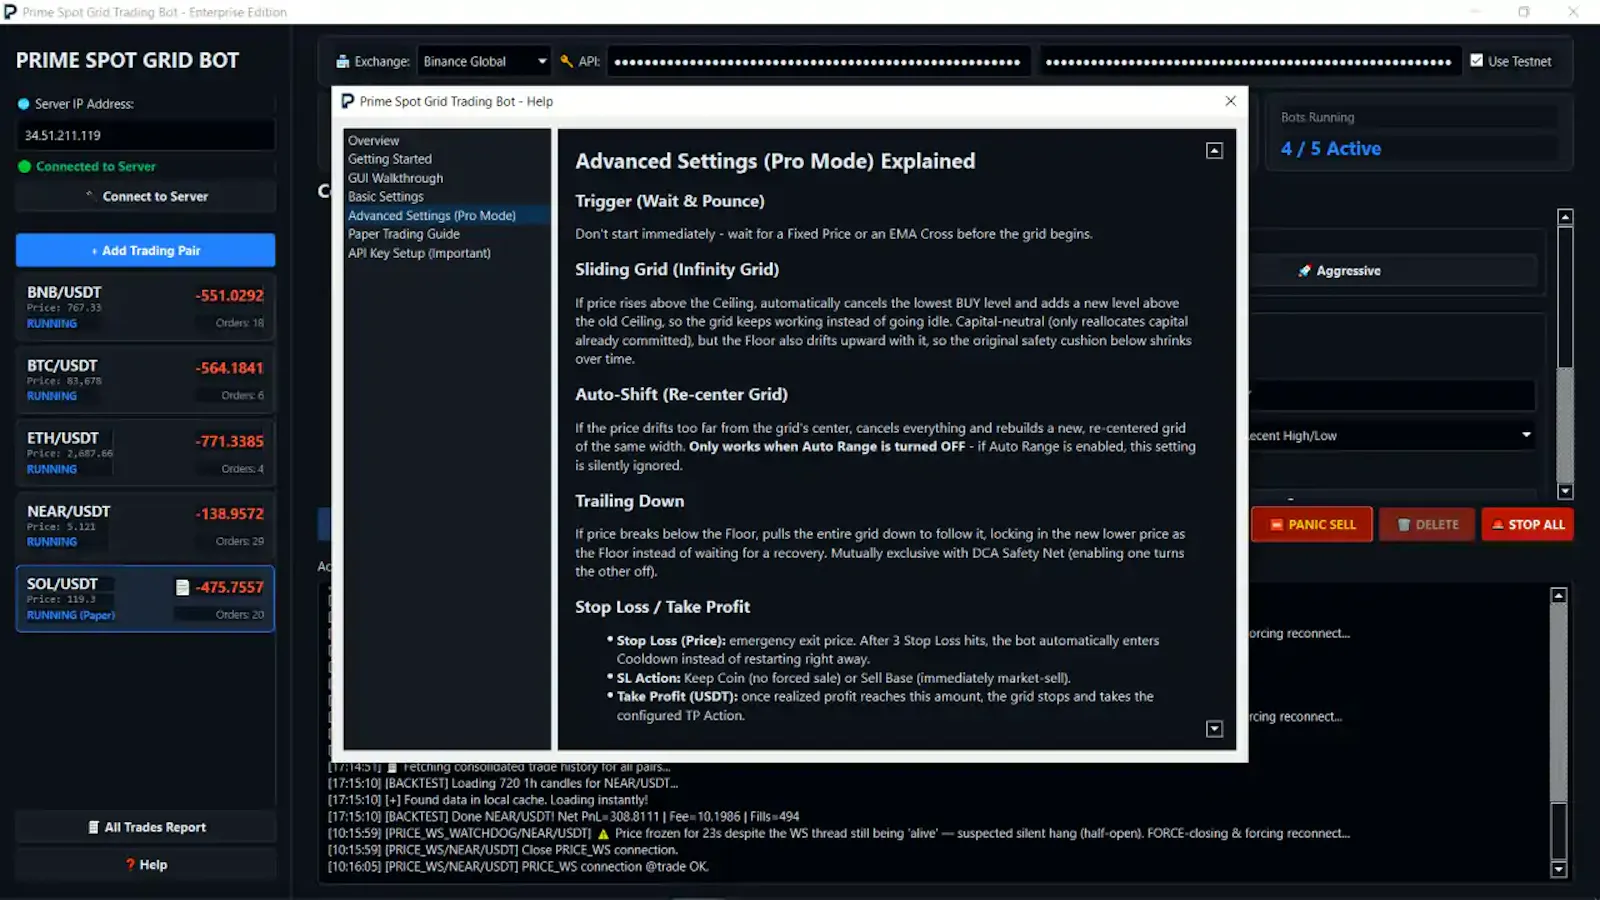Click the API key input field
The height and width of the screenshot is (900, 1600).
[x=818, y=61]
